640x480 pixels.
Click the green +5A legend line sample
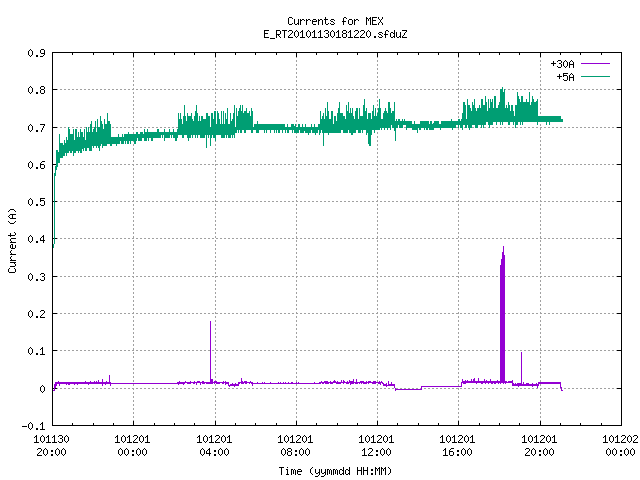595,76
